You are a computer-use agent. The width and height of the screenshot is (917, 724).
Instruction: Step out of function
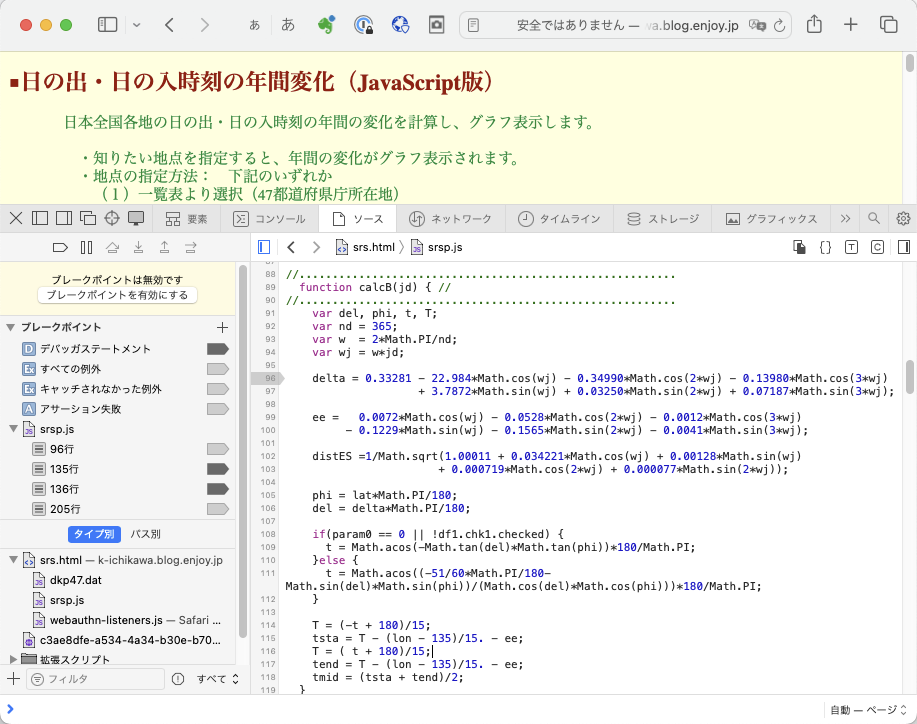(x=165, y=247)
